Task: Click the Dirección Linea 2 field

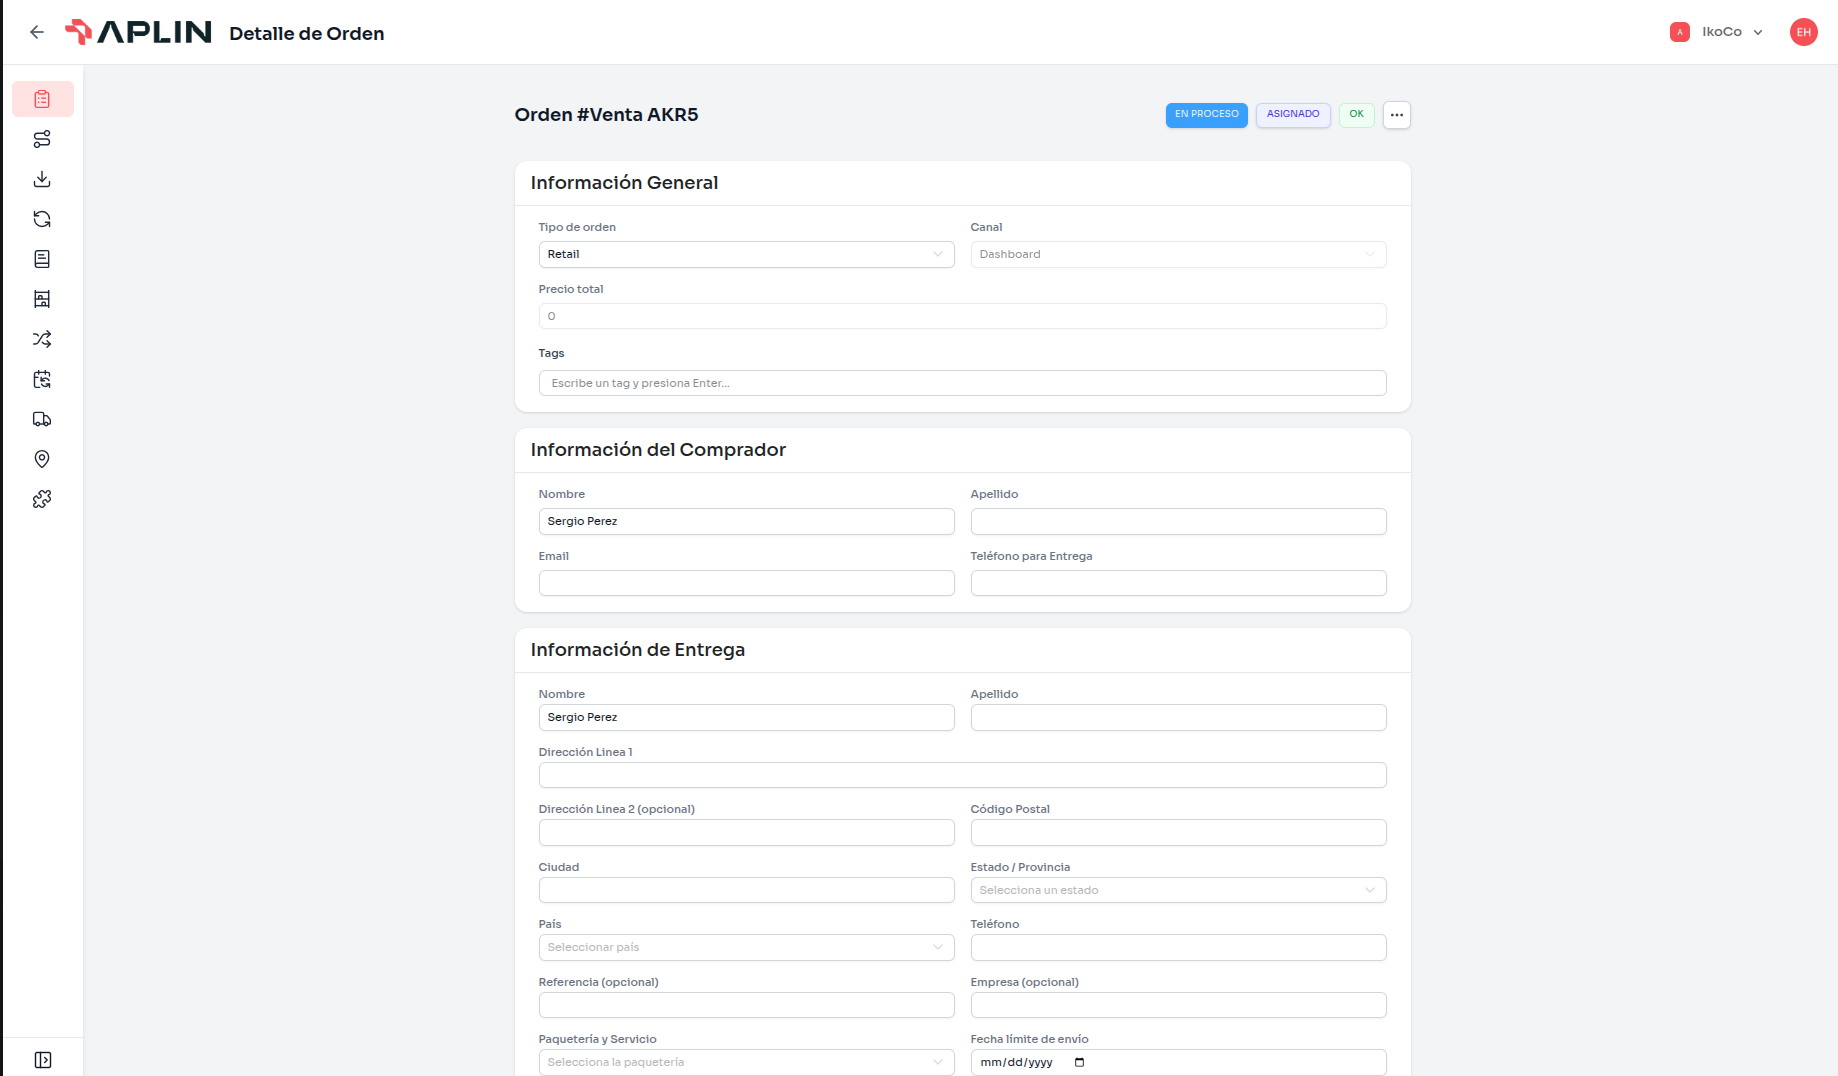Action: click(747, 832)
